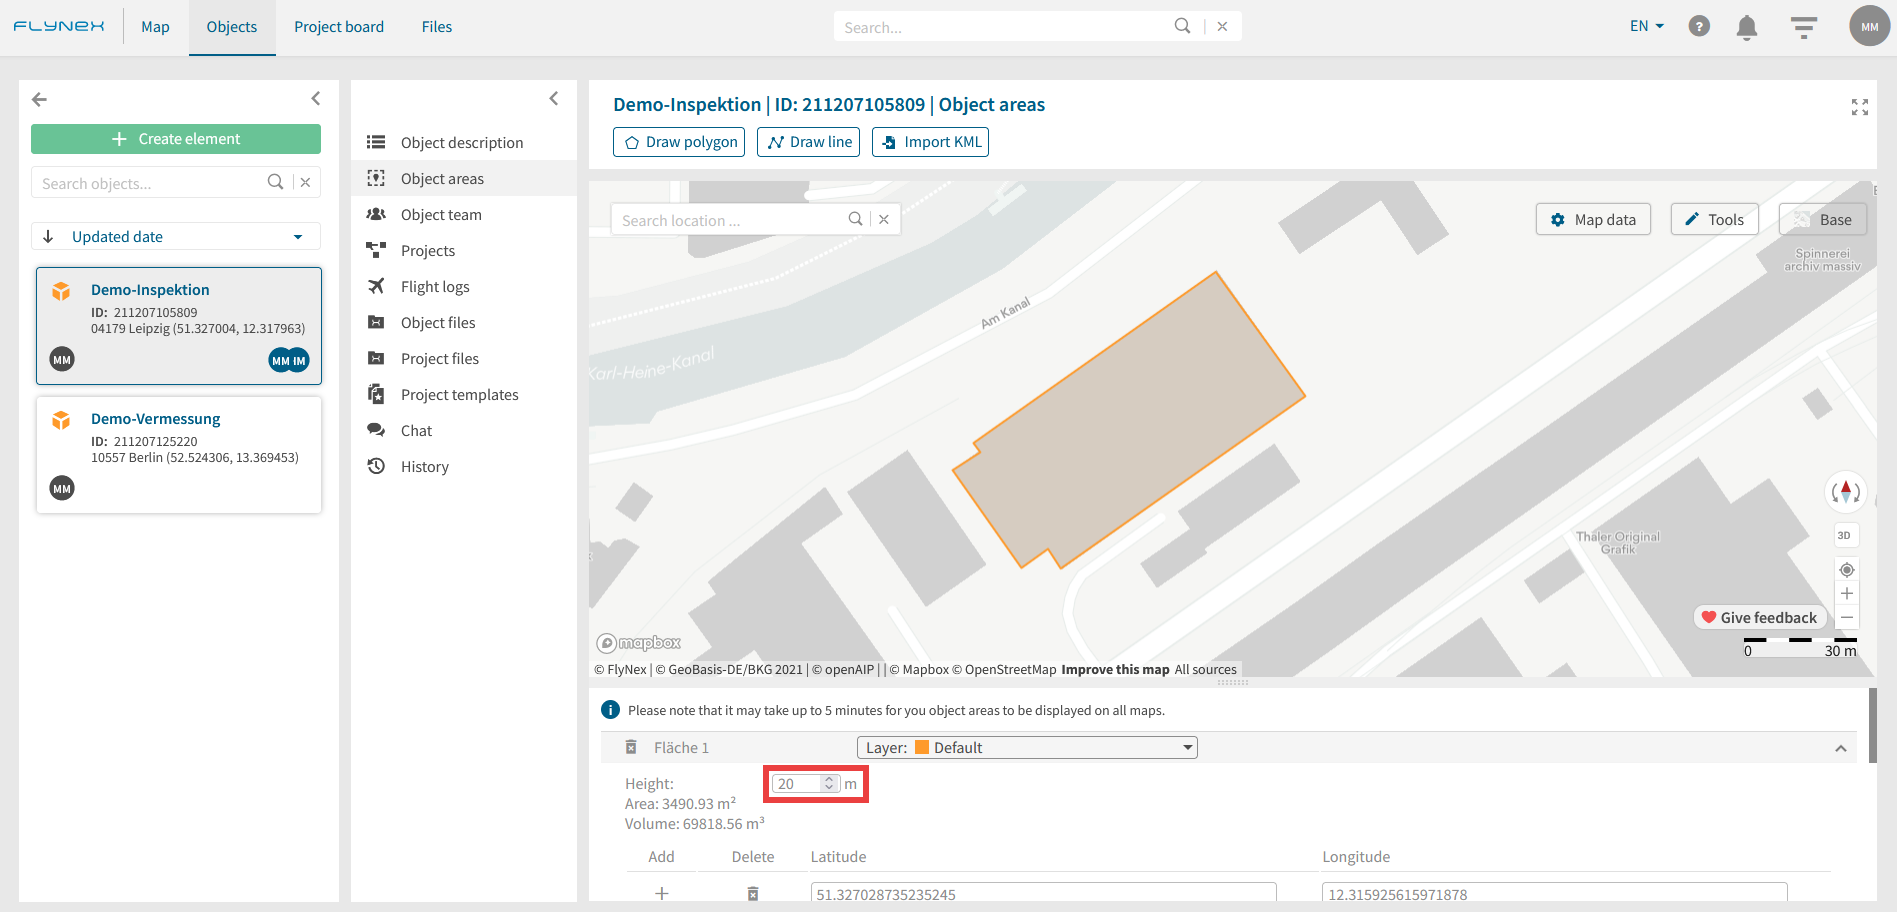Open the help question mark icon
1897x912 pixels.
tap(1698, 27)
